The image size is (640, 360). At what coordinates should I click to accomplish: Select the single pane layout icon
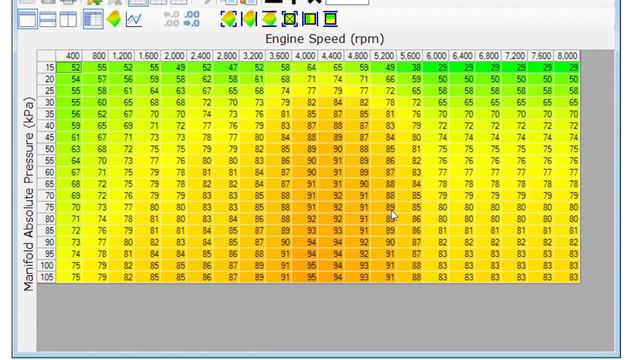click(27, 19)
